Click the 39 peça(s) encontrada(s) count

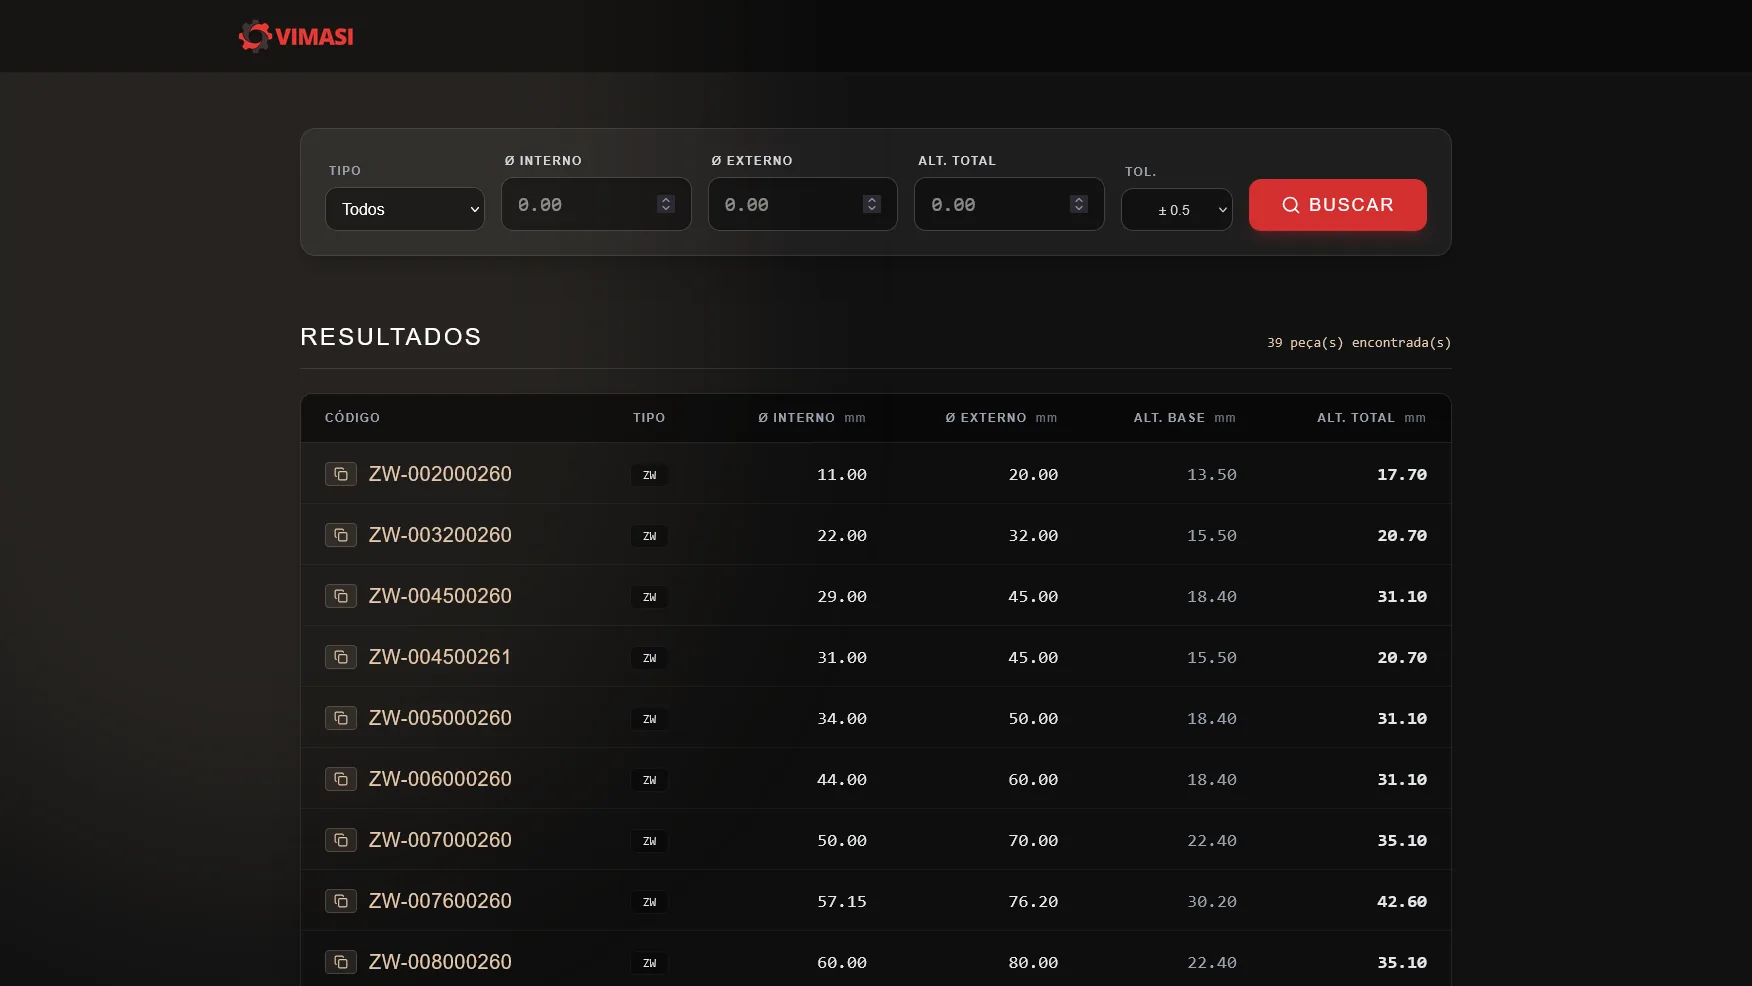coord(1359,343)
